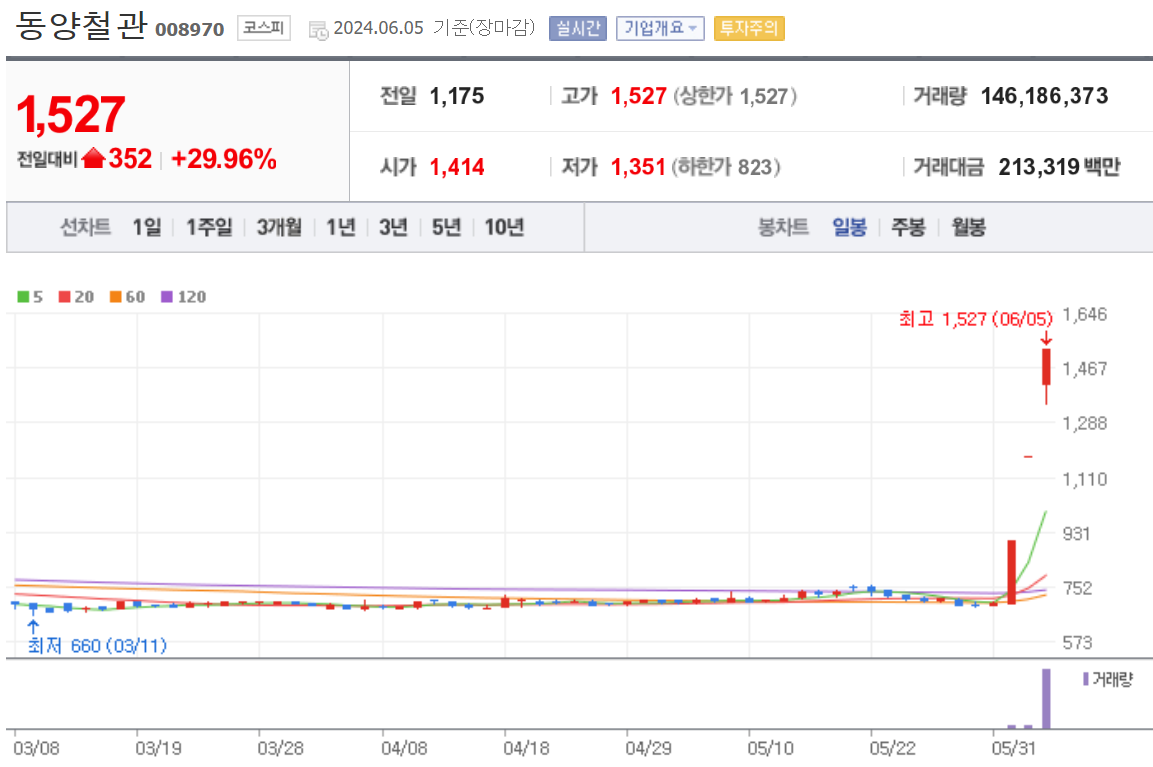This screenshot has width=1153, height=767.
Task: Click the 코스피 market label
Action: 263,28
